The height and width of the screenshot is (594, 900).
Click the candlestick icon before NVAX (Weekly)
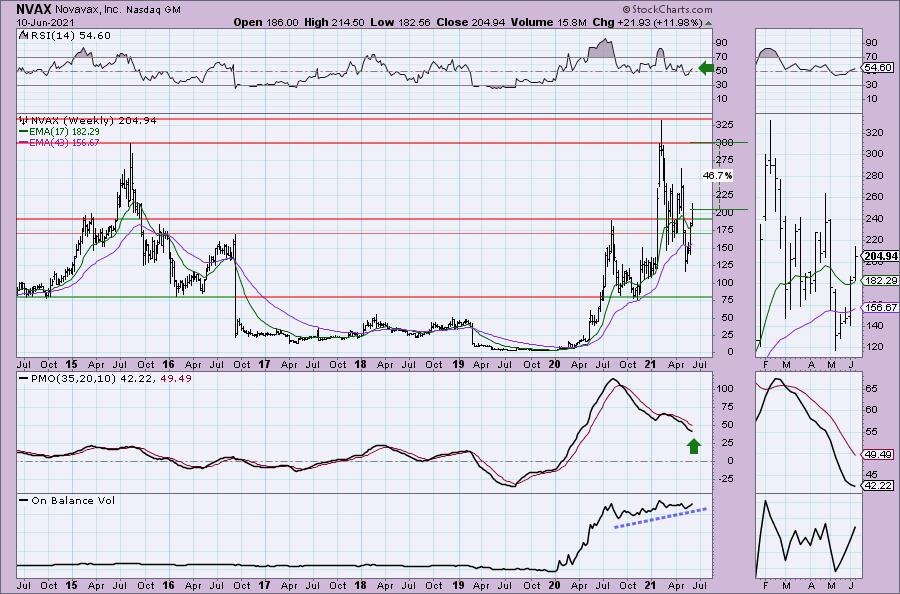(24, 121)
